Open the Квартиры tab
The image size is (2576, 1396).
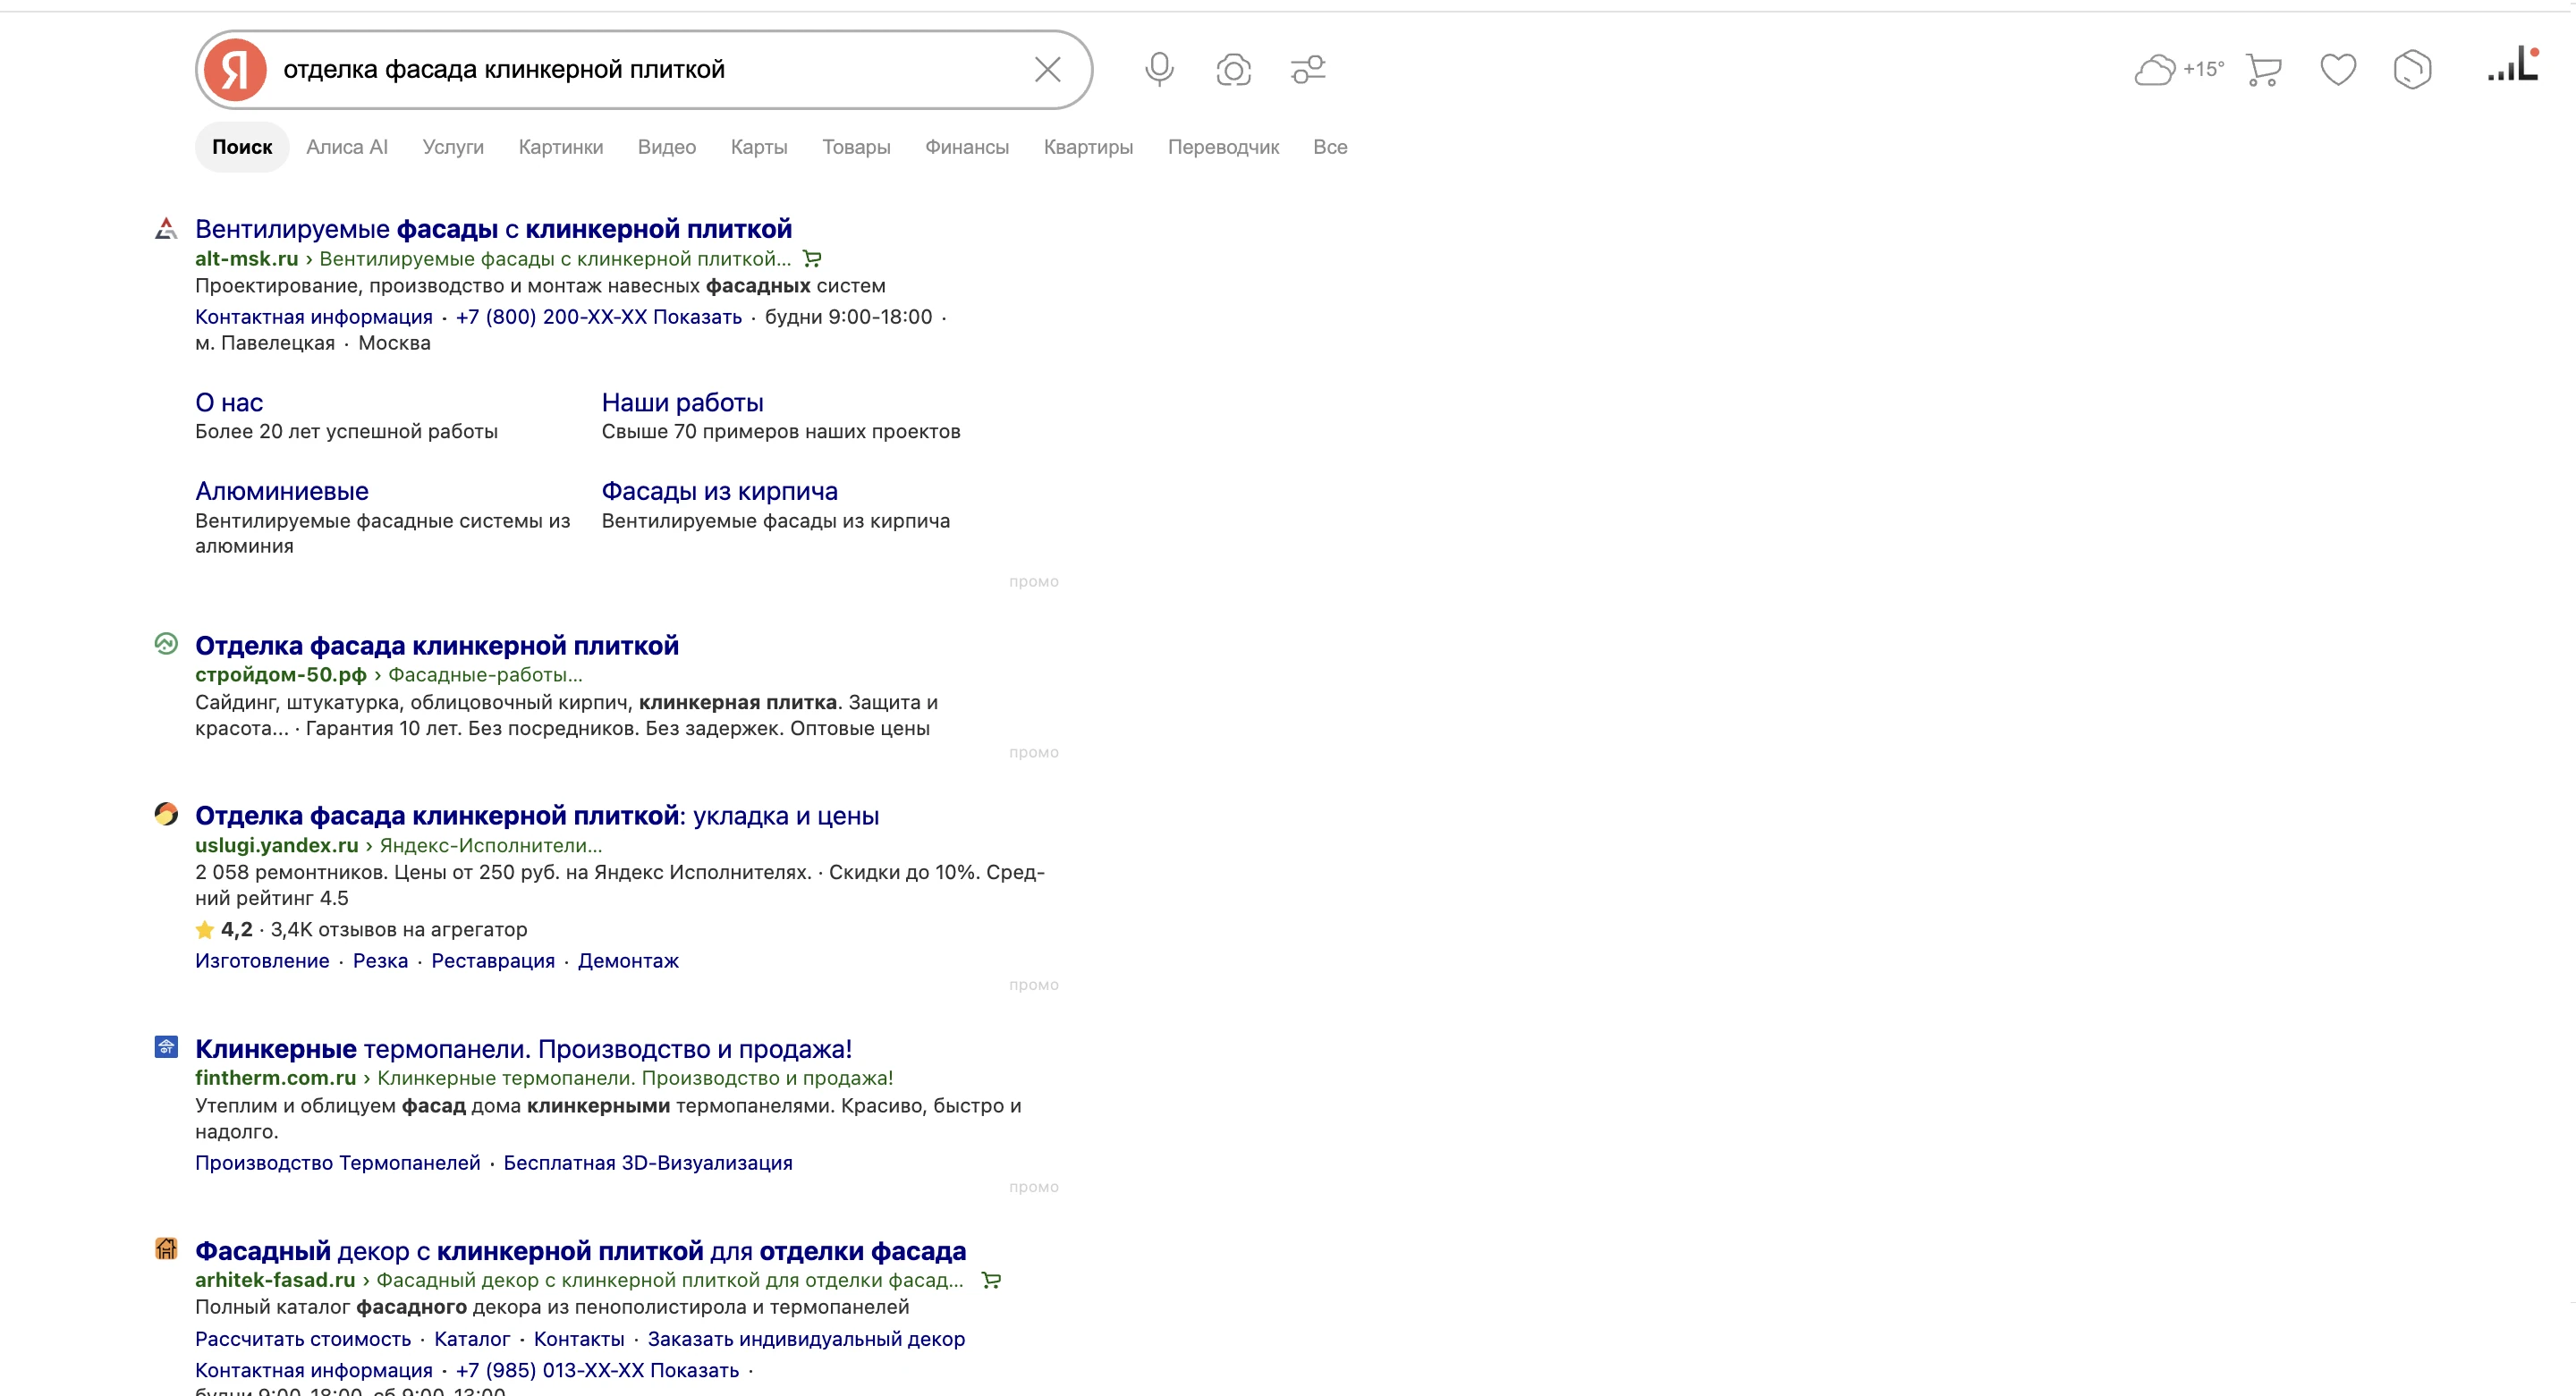tap(1088, 147)
